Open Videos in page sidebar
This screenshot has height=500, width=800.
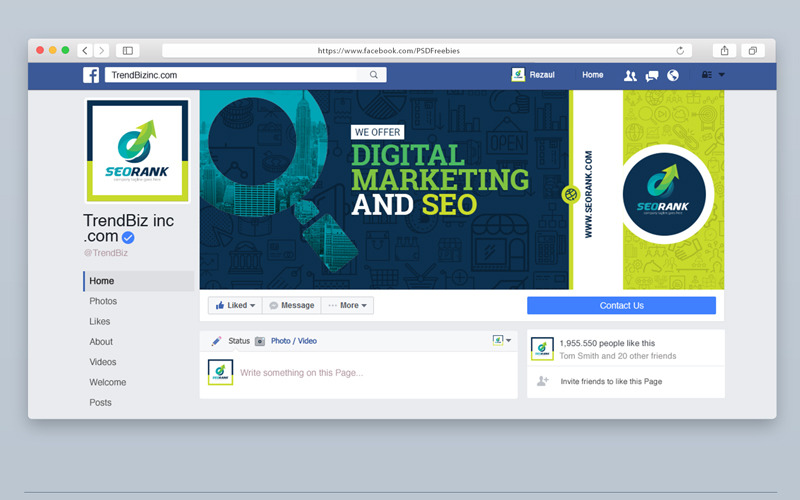(x=103, y=362)
